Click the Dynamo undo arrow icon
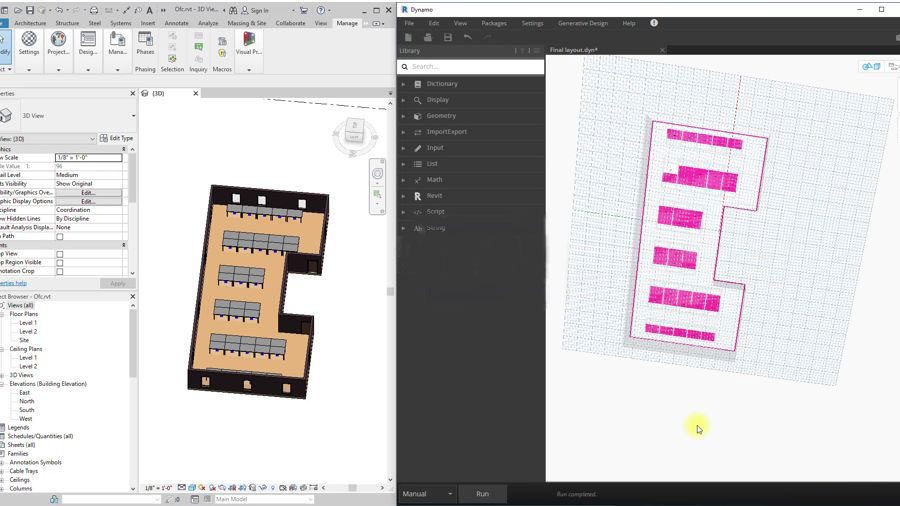Viewport: 900px width, 506px height. click(x=467, y=38)
